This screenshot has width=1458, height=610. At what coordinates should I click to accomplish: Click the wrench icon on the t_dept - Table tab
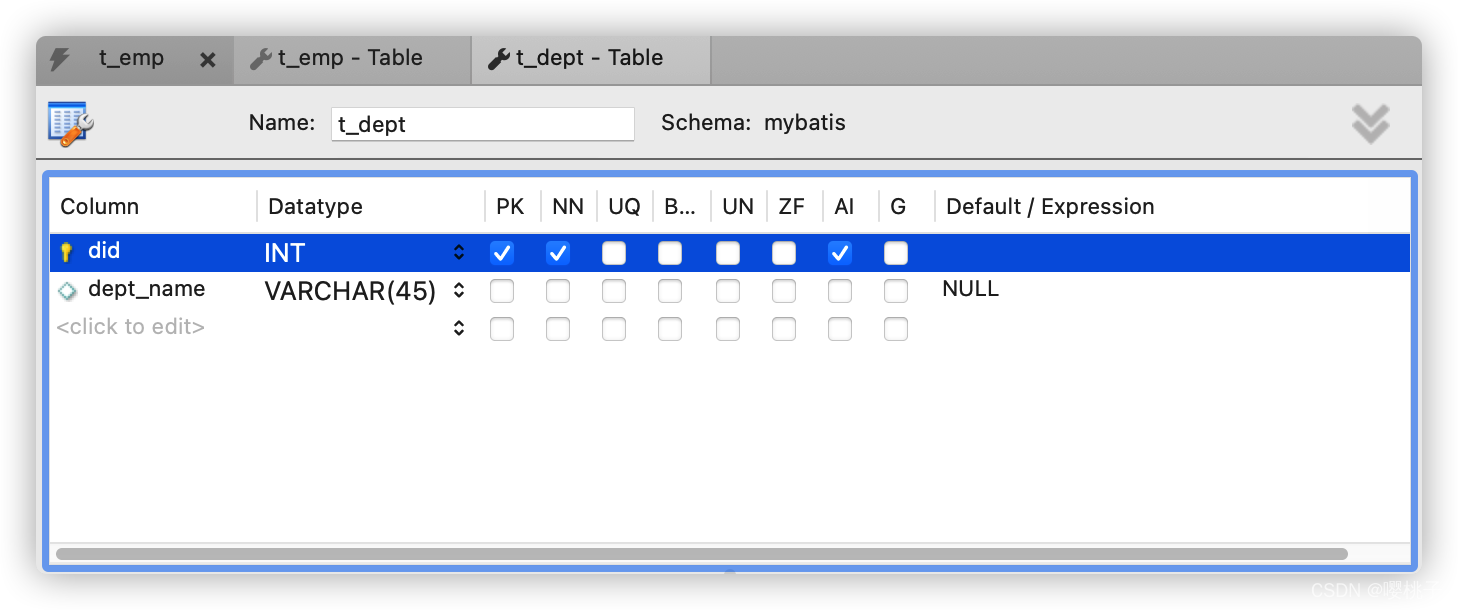(497, 58)
